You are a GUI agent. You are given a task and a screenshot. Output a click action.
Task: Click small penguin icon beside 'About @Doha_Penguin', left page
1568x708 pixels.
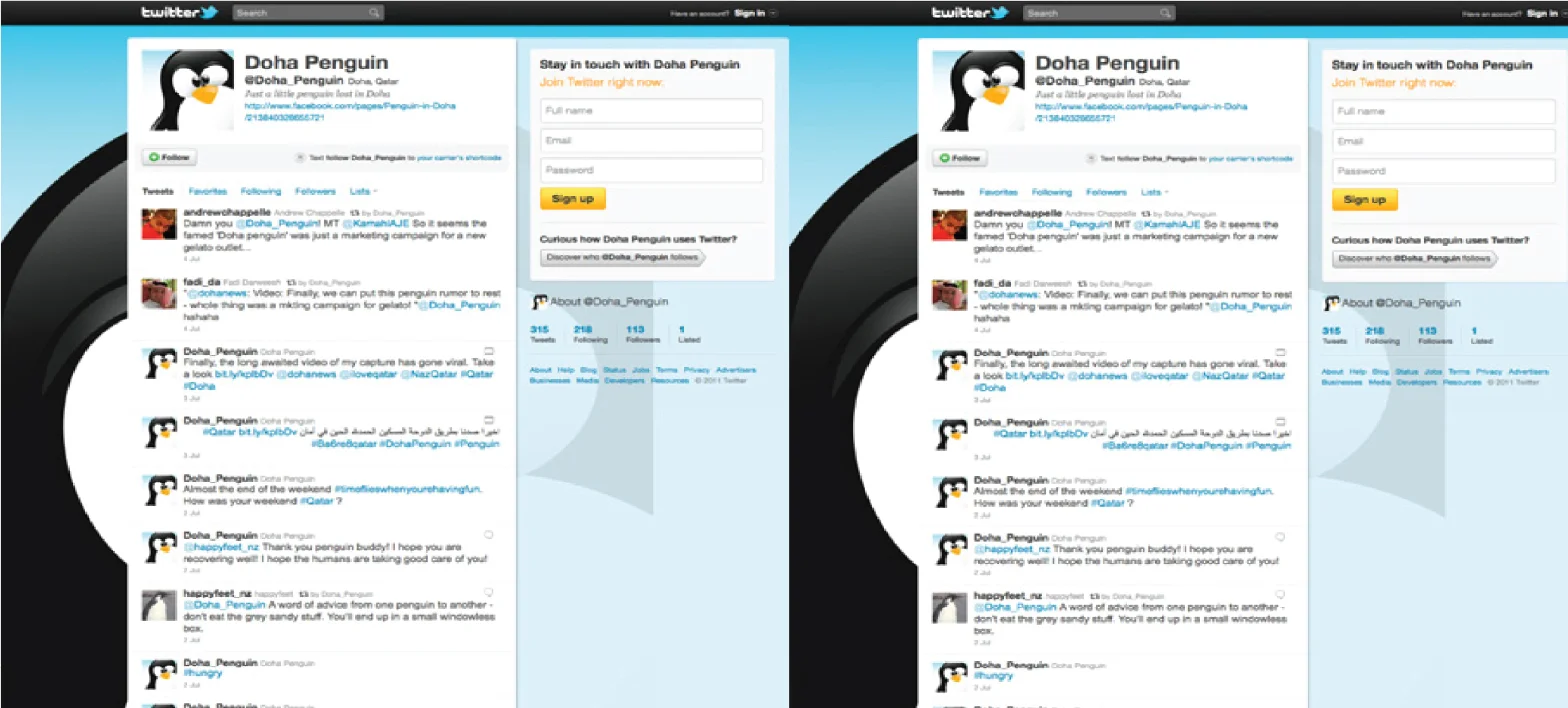540,301
